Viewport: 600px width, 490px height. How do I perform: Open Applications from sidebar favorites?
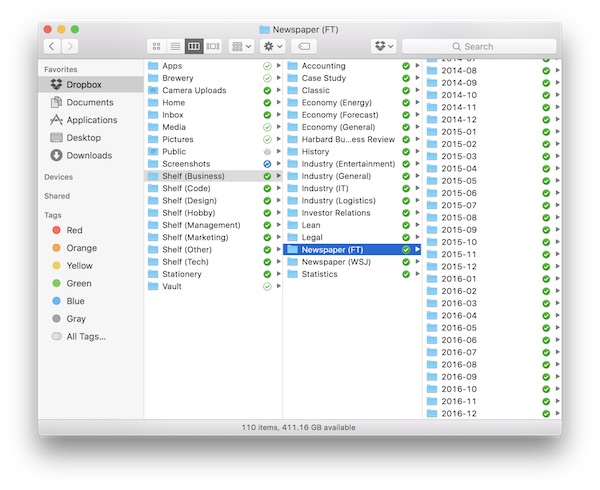pyautogui.click(x=94, y=120)
